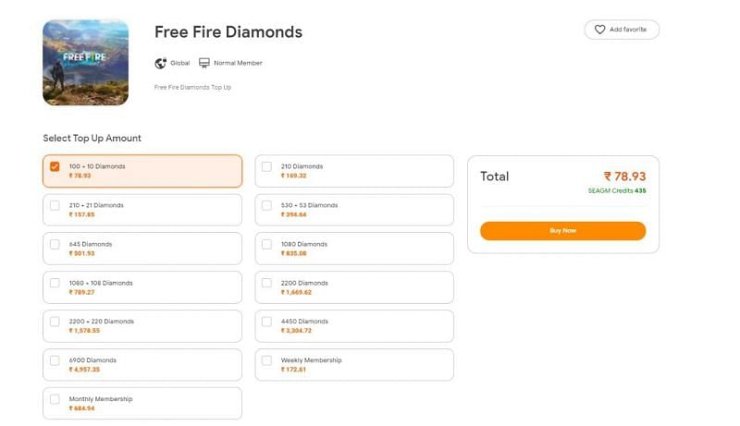Tick the Monthly Membership checkbox
Screen dimensions: 740x426
pos(55,400)
